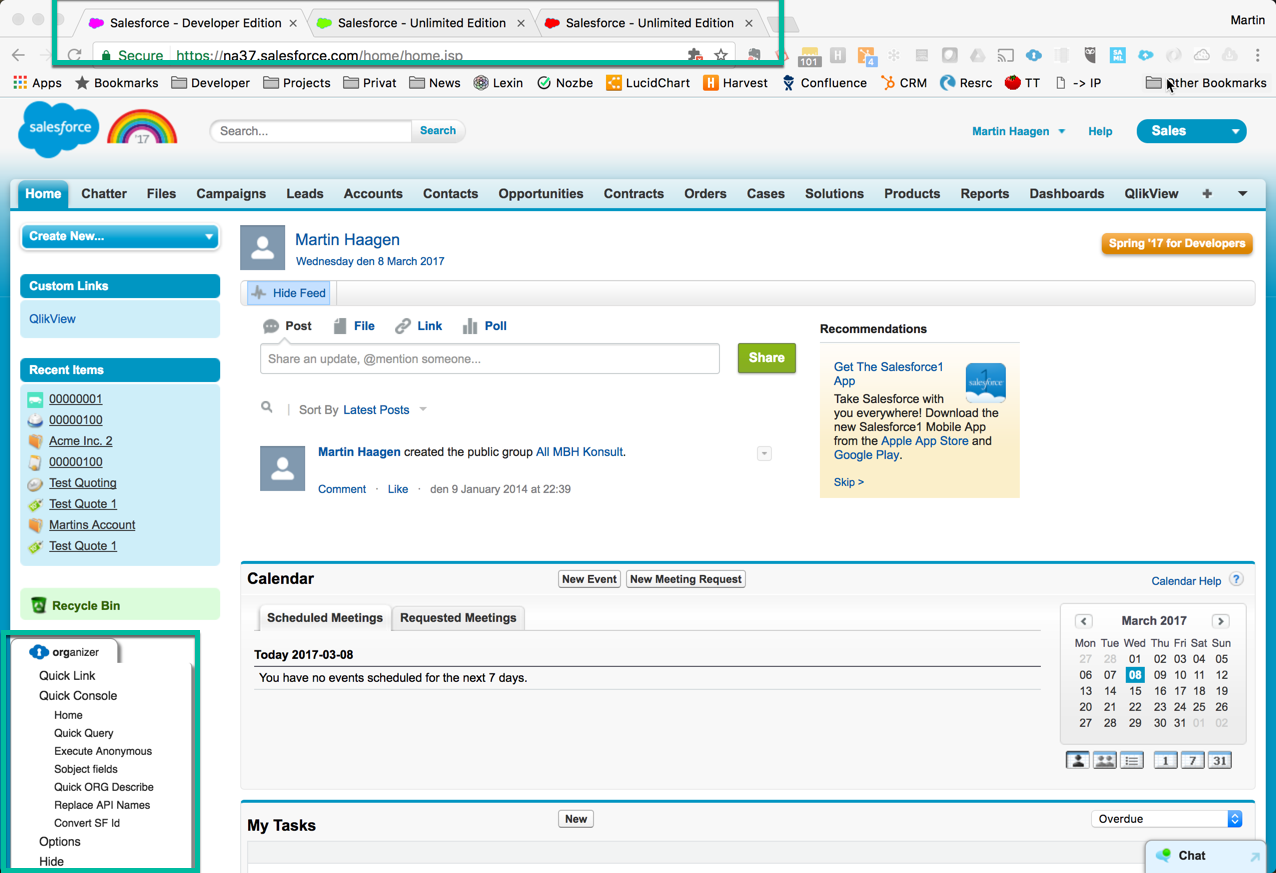The width and height of the screenshot is (1276, 873).
Task: Add a tab with the plus icon
Action: point(1207,194)
